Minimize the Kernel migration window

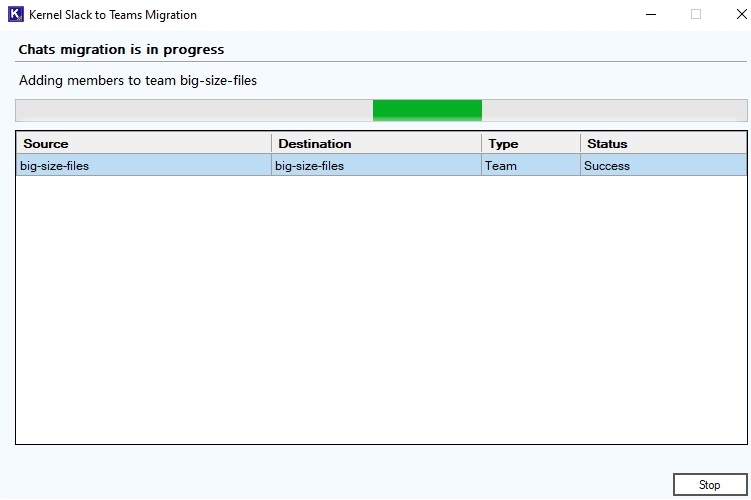651,14
